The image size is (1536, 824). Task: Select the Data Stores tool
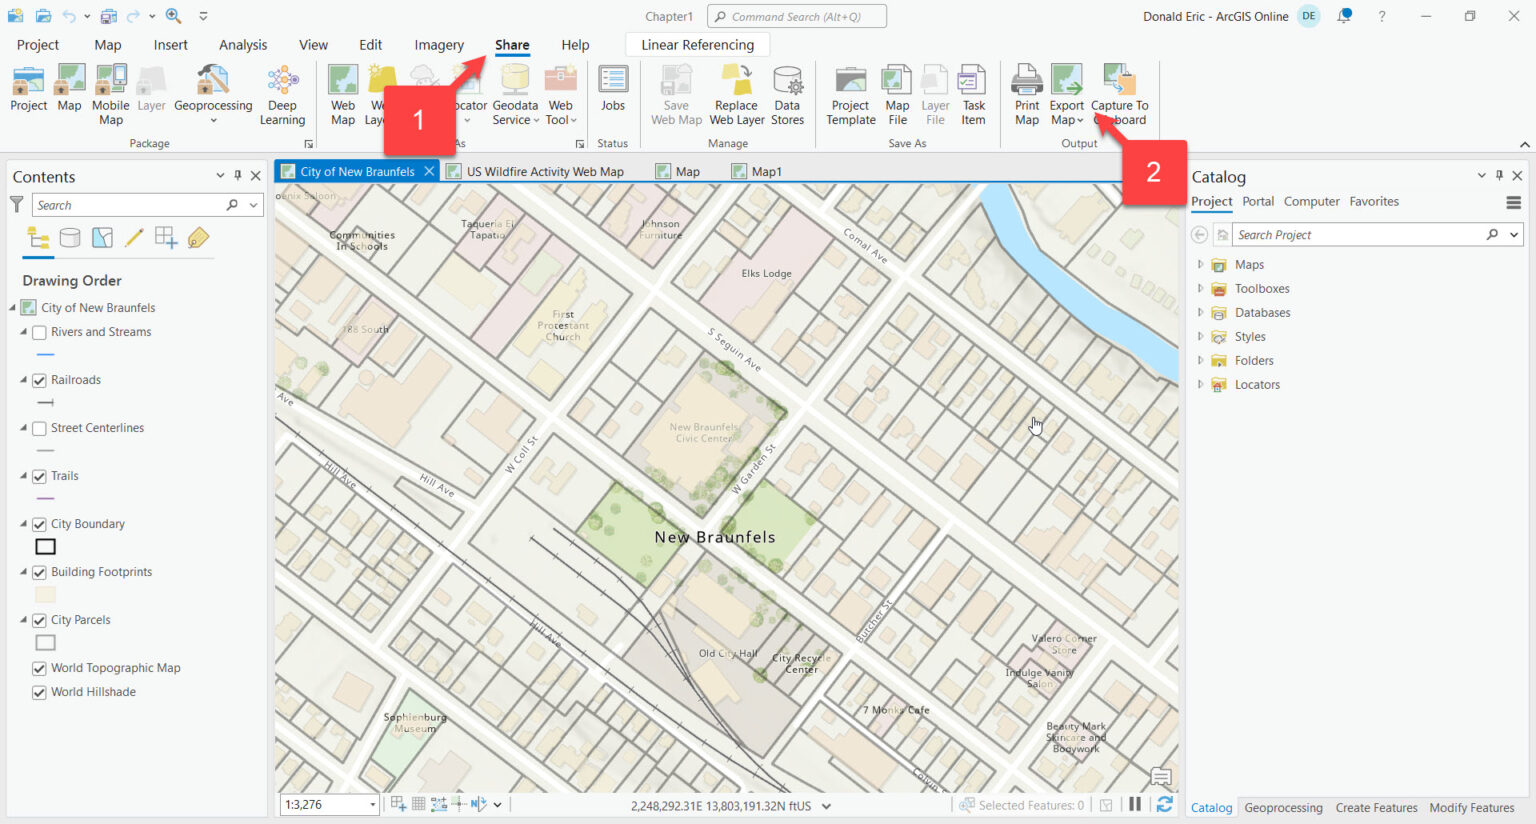pyautogui.click(x=788, y=92)
